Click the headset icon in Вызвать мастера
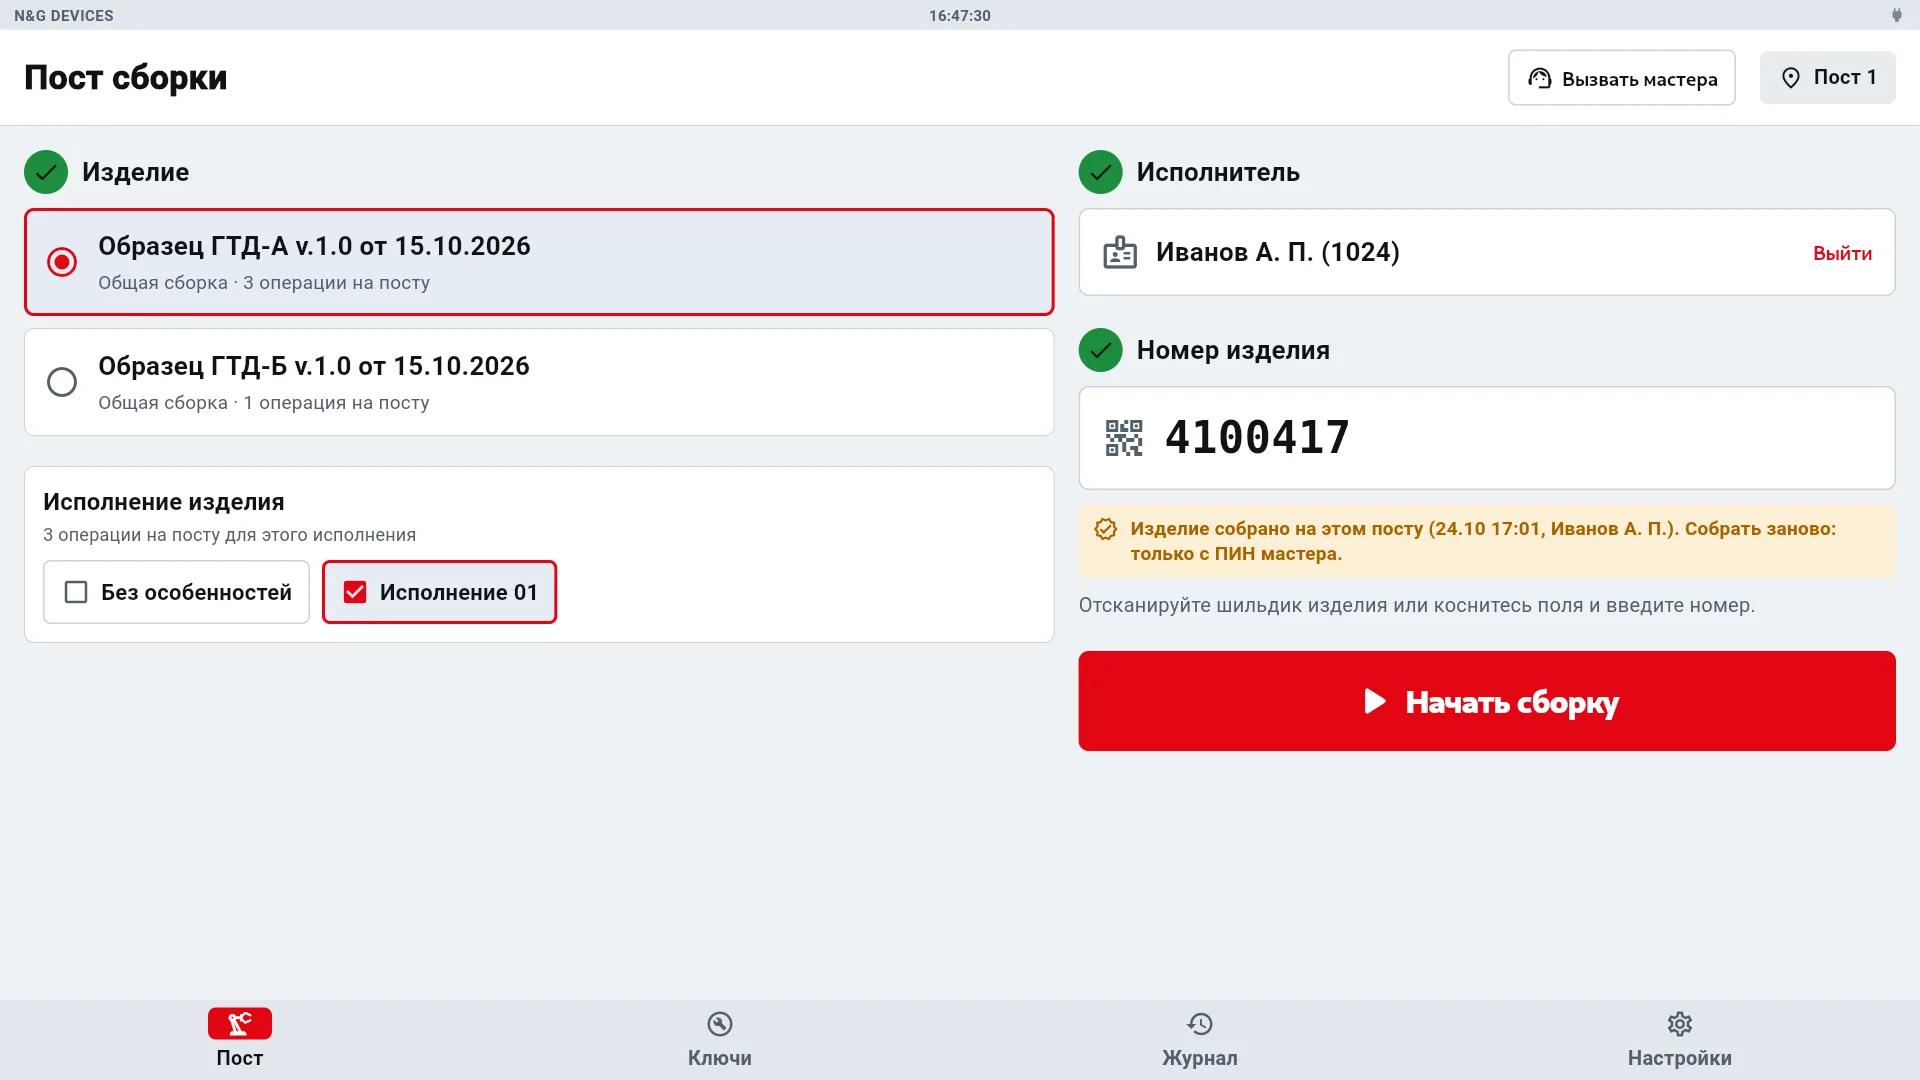The height and width of the screenshot is (1080, 1920). (x=1540, y=78)
